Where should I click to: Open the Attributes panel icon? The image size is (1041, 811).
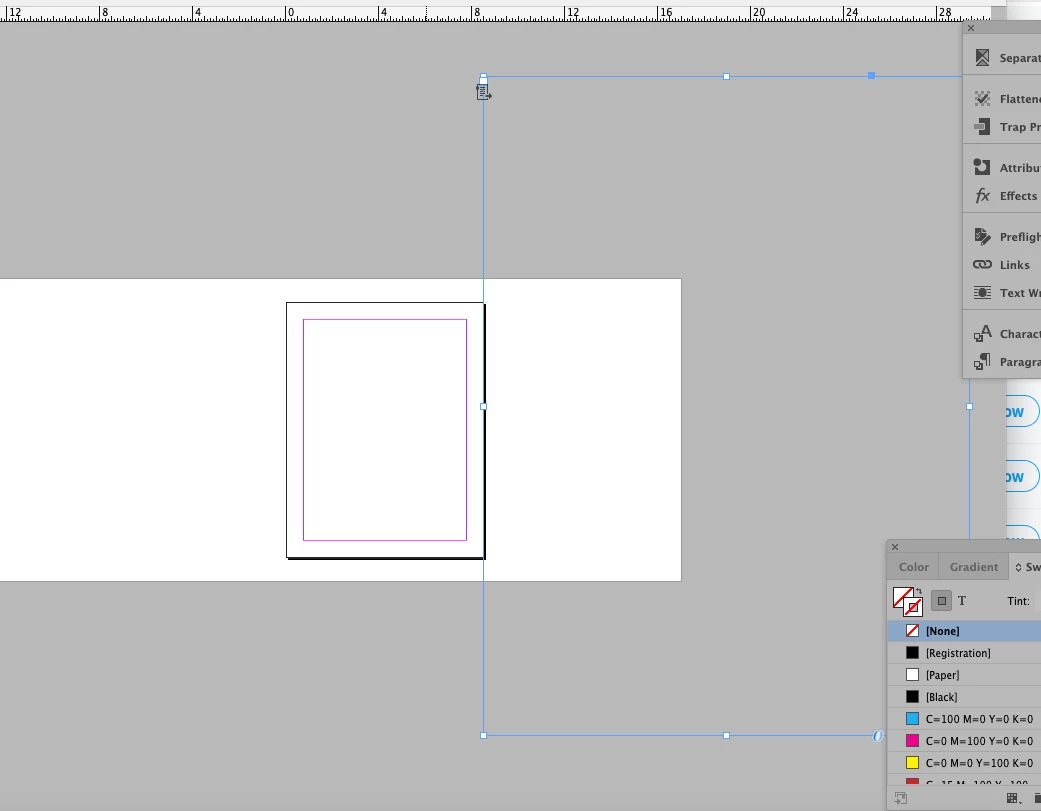pos(982,167)
